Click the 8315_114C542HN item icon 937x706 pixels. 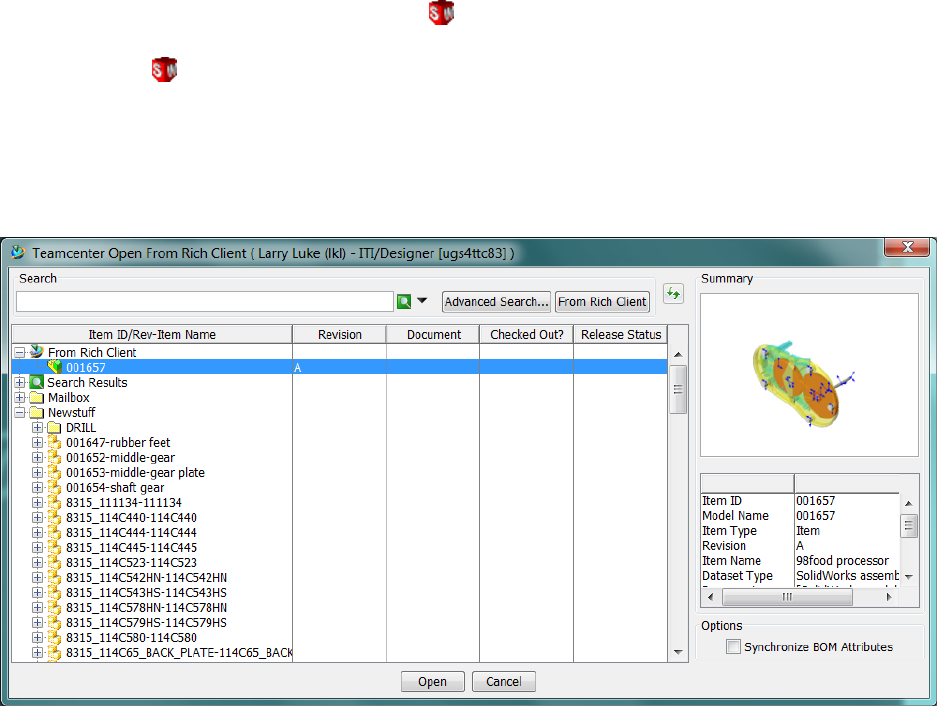(55, 577)
